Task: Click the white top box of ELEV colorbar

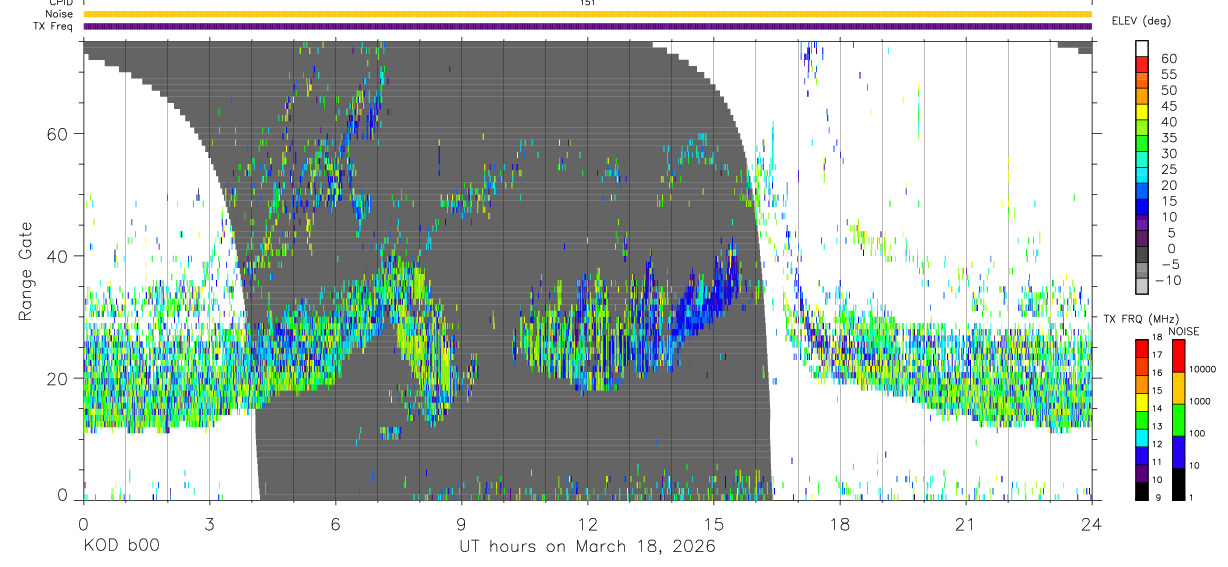Action: click(x=1142, y=49)
